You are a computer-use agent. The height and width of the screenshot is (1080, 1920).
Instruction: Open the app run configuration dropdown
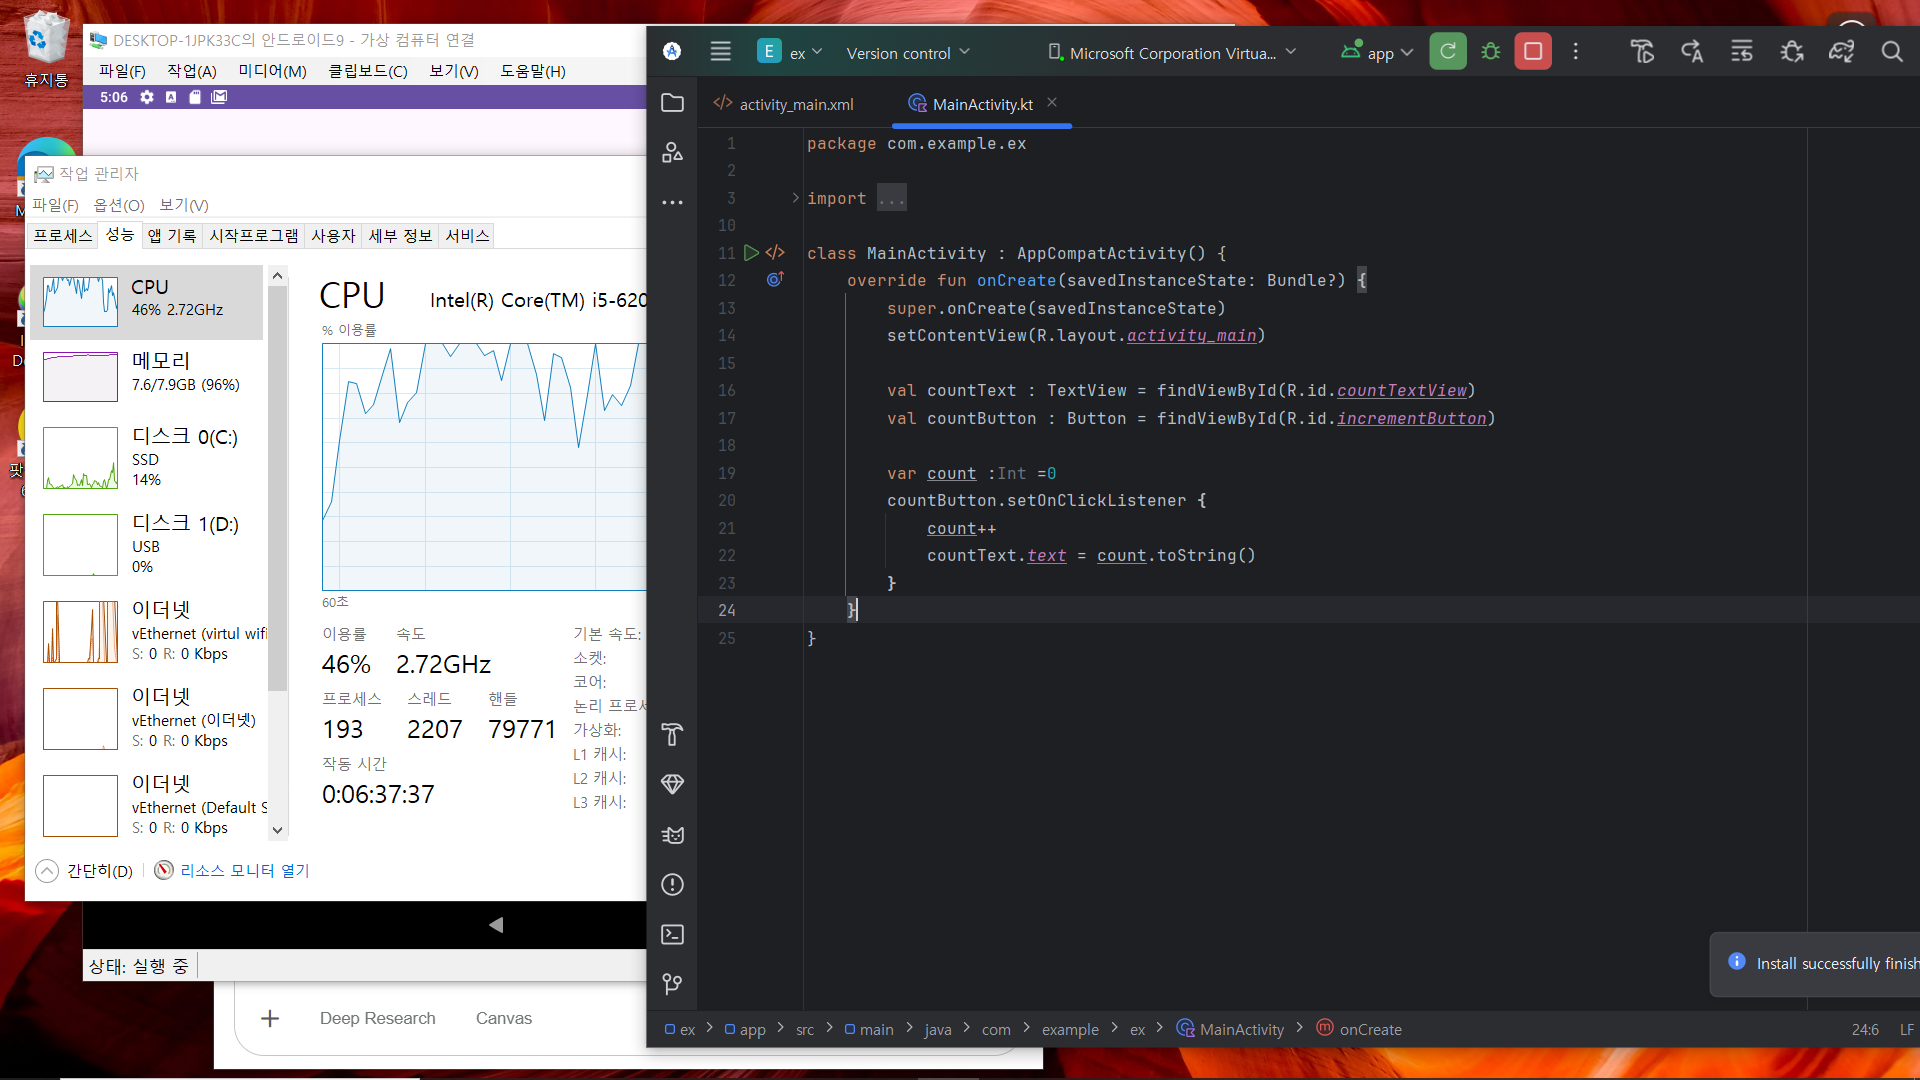point(1378,53)
